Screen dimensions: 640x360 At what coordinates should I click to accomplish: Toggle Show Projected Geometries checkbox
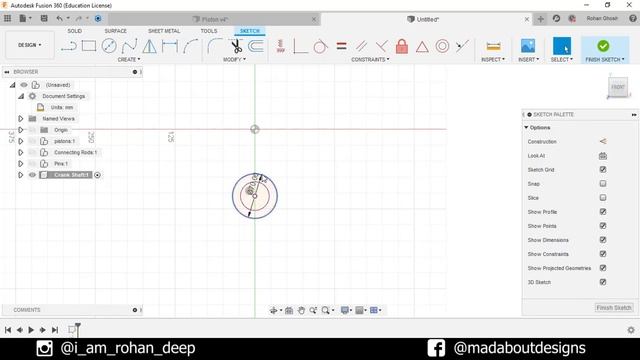[x=603, y=268]
